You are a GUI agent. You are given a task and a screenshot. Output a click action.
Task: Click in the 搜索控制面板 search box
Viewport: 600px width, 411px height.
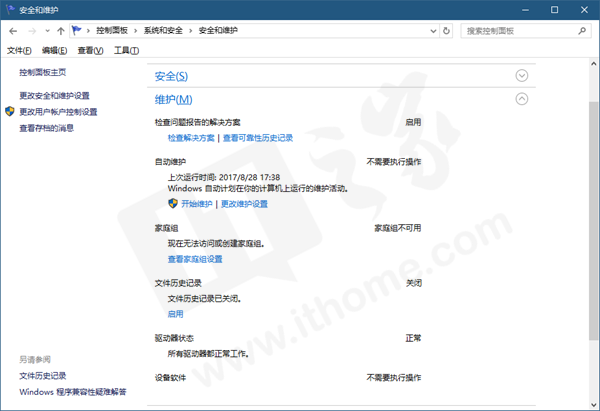(x=520, y=31)
